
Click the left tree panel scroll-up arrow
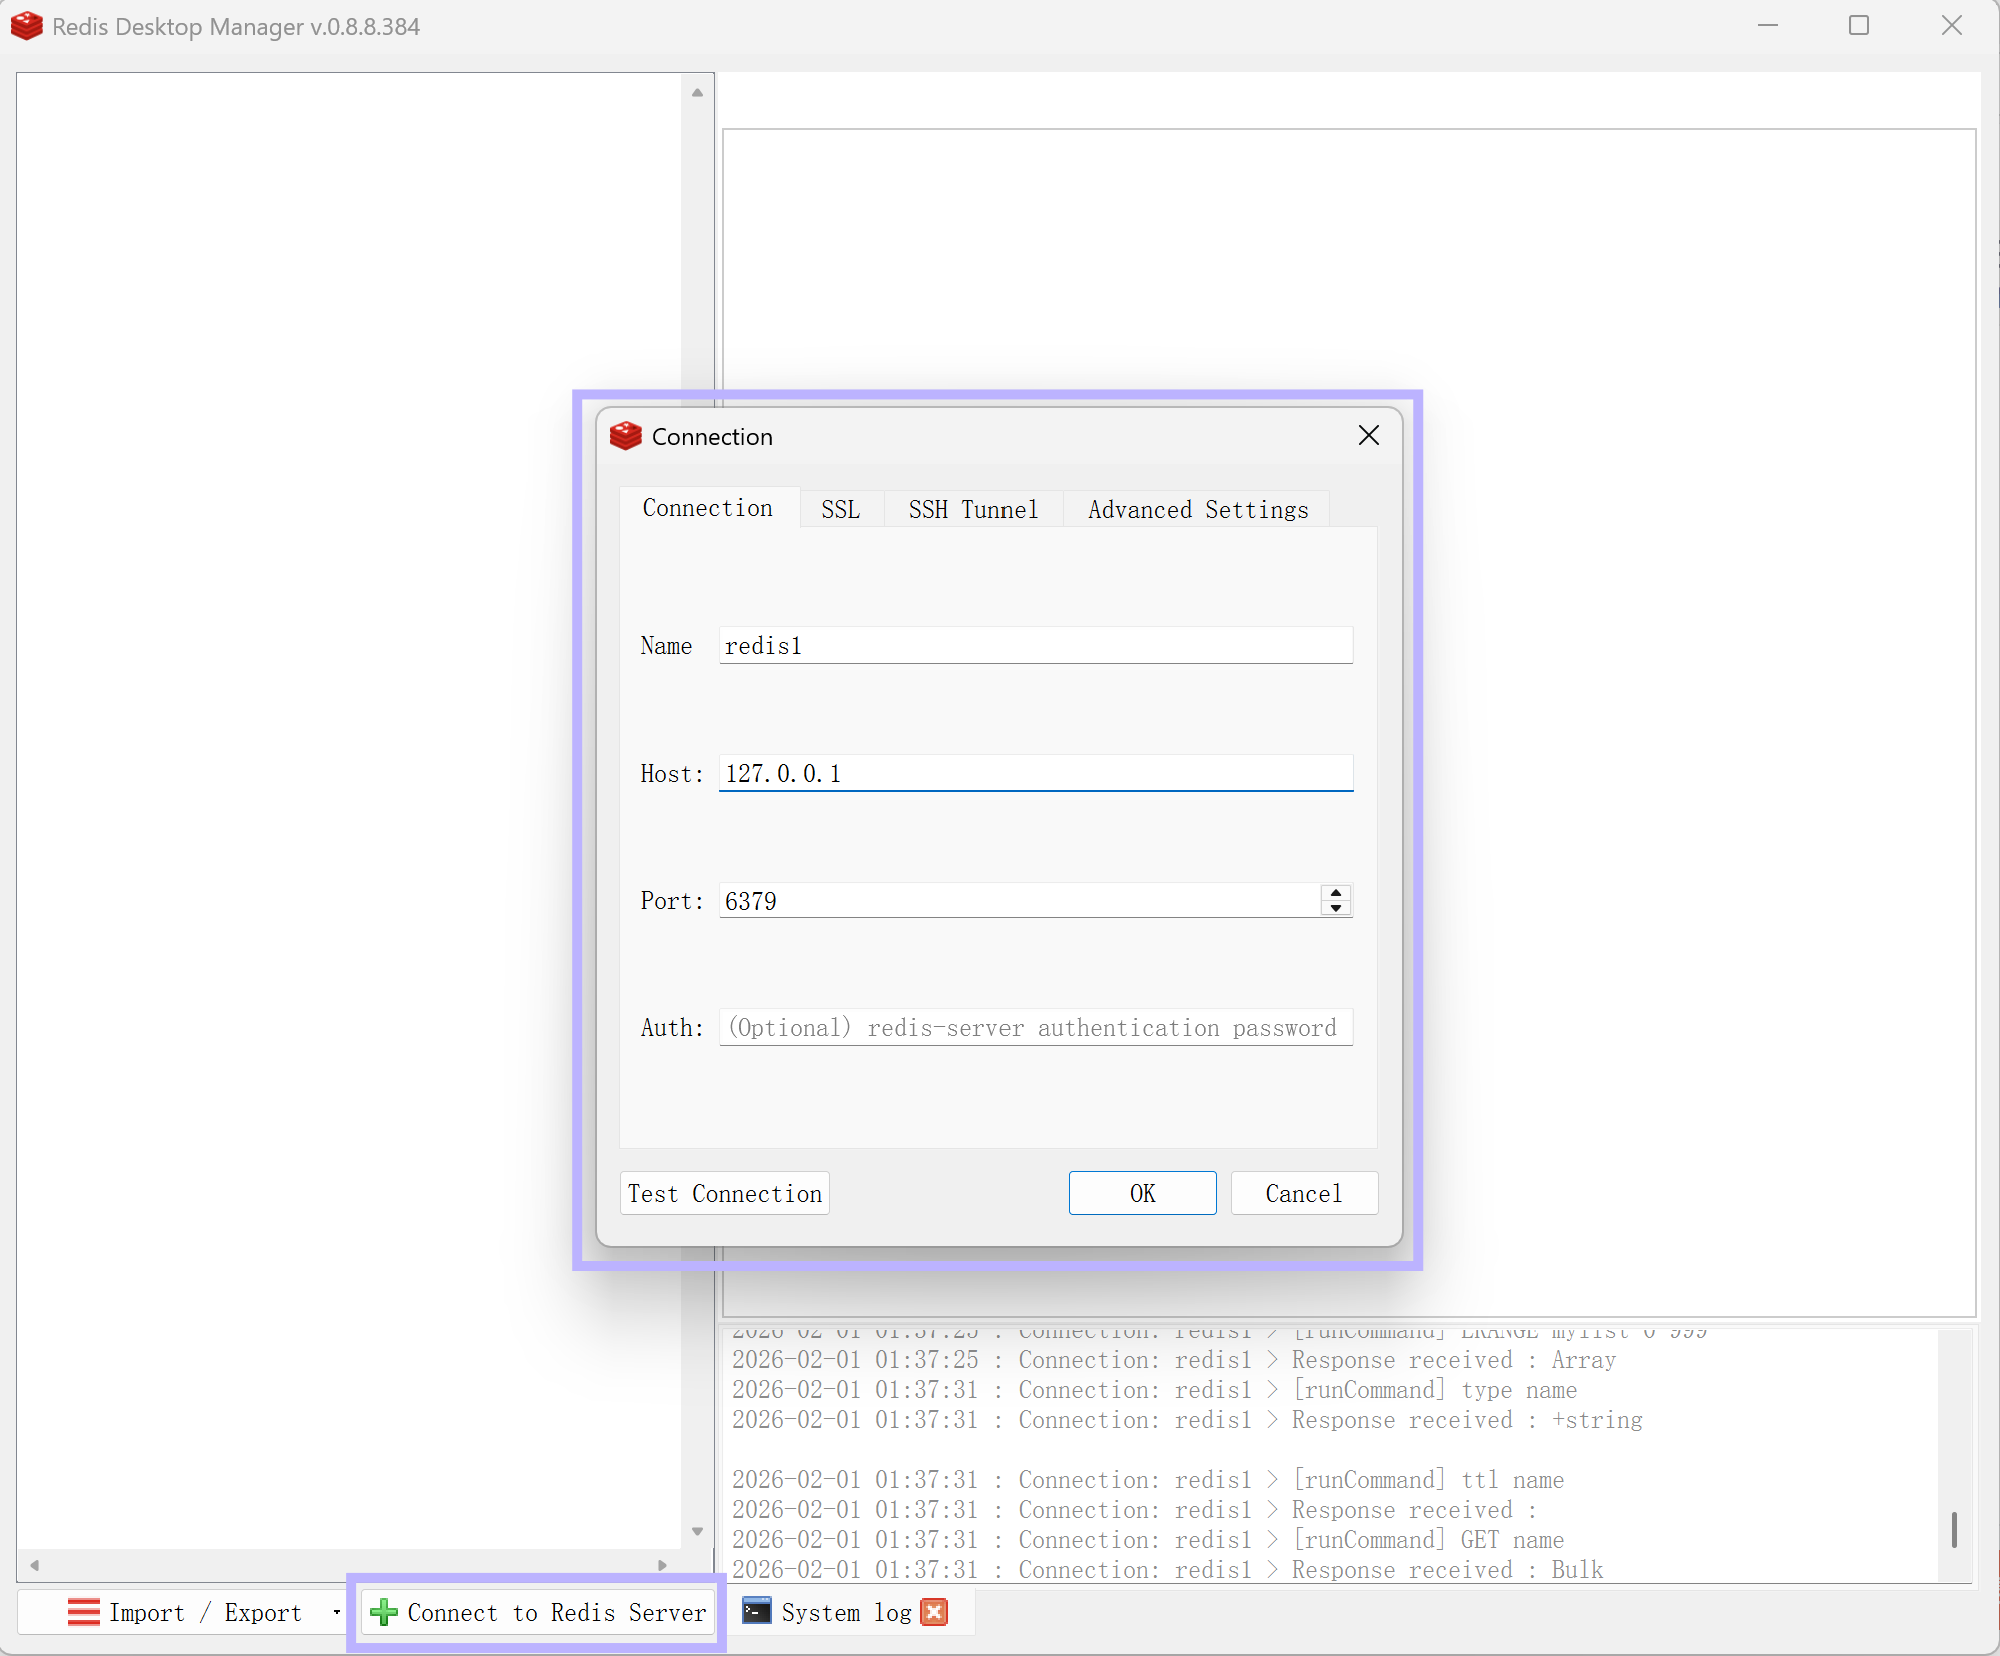[x=698, y=92]
